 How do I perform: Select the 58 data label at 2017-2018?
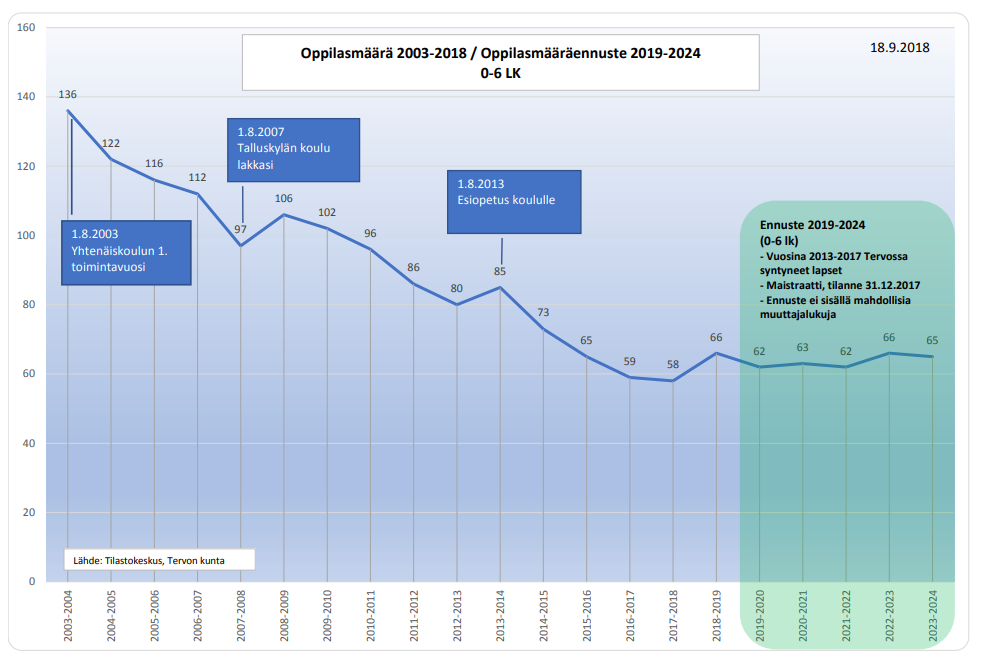click(x=673, y=364)
